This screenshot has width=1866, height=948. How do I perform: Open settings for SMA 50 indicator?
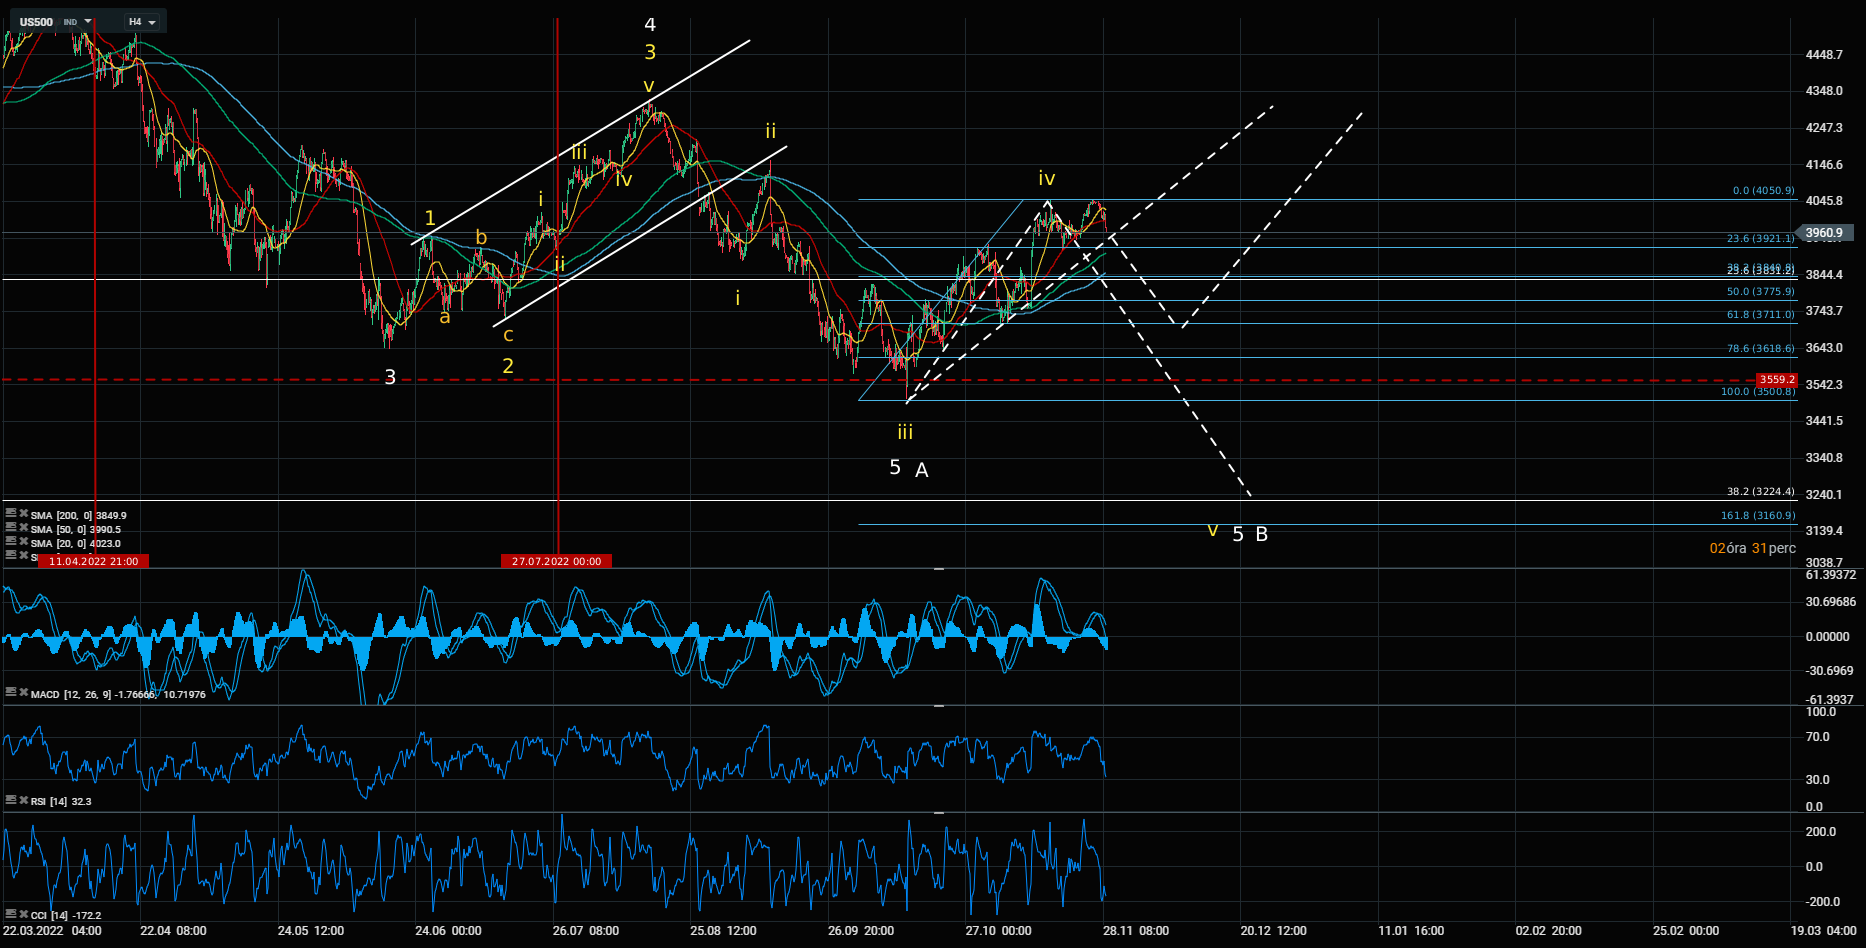pyautogui.click(x=11, y=528)
